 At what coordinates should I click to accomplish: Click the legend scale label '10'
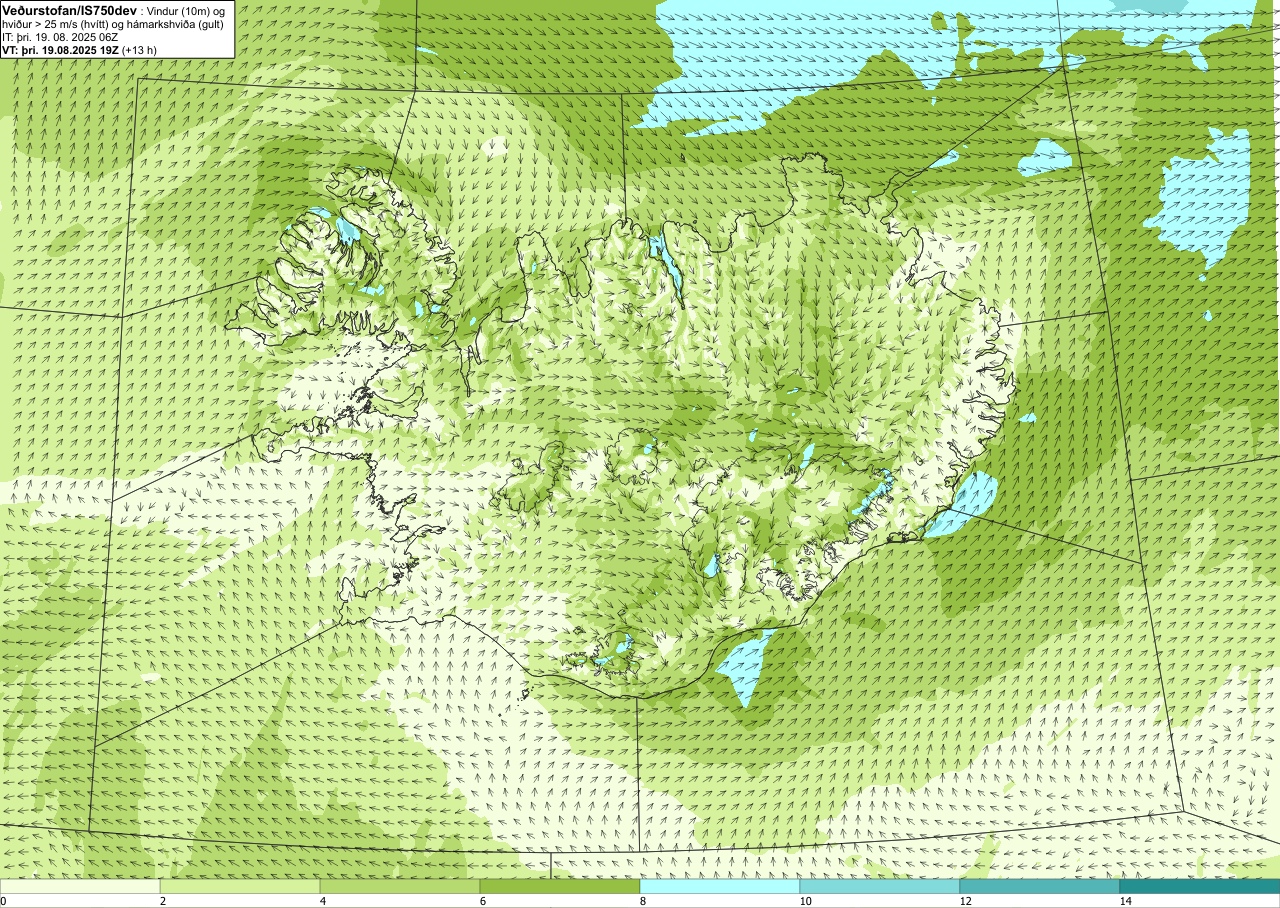[805, 901]
